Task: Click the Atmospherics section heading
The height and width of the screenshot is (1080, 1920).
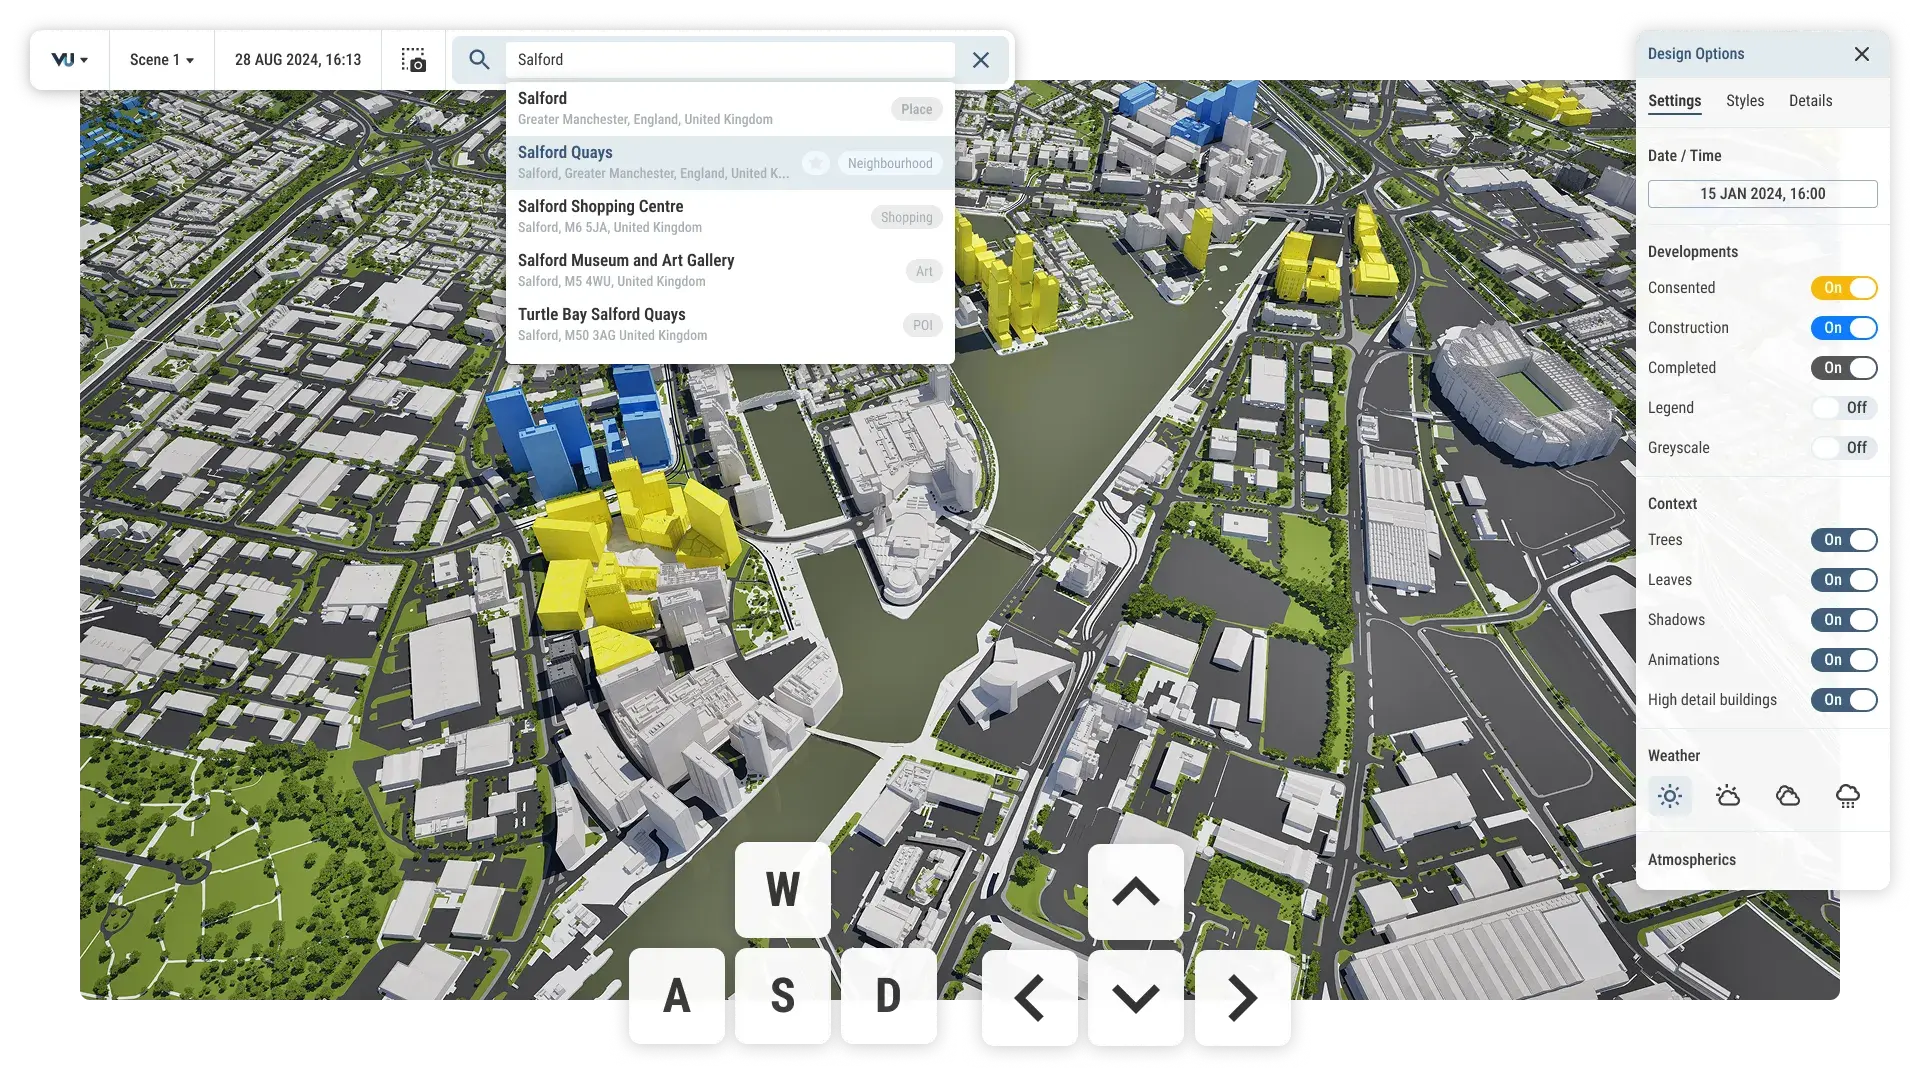Action: pyautogui.click(x=1691, y=860)
